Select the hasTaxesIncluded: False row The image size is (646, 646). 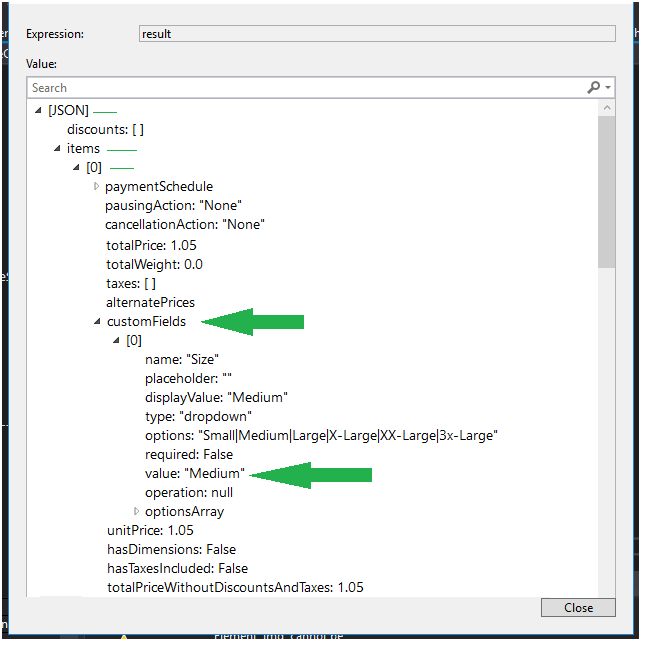(178, 568)
